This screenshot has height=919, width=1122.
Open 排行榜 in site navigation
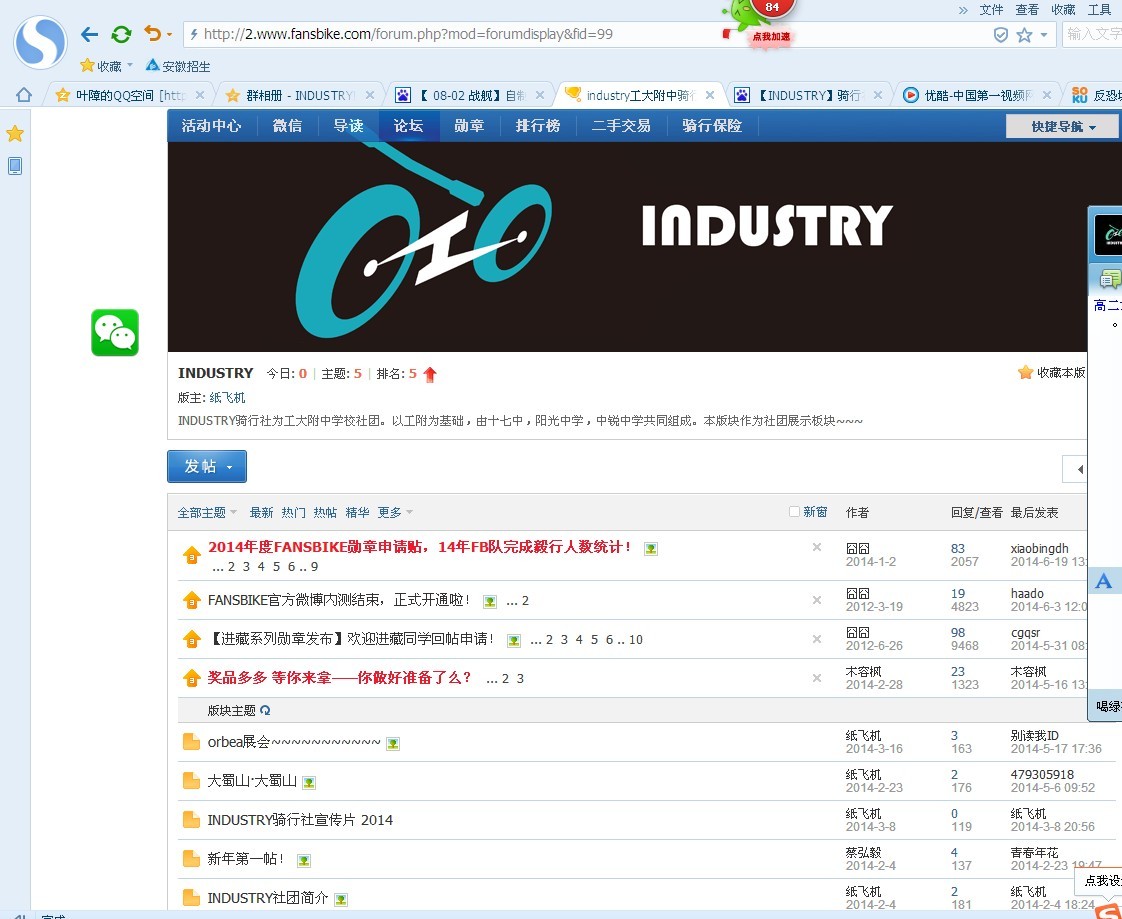click(x=537, y=126)
